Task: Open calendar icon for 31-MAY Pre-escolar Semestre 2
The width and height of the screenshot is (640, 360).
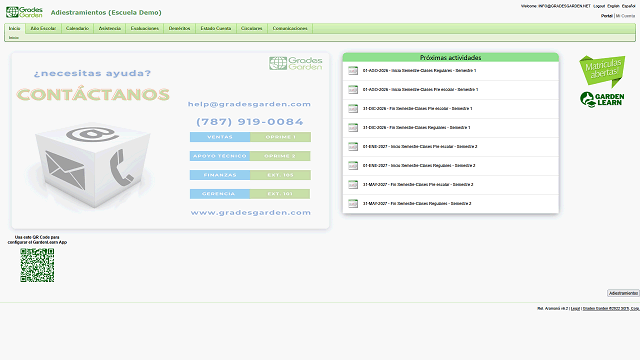Action: (353, 184)
